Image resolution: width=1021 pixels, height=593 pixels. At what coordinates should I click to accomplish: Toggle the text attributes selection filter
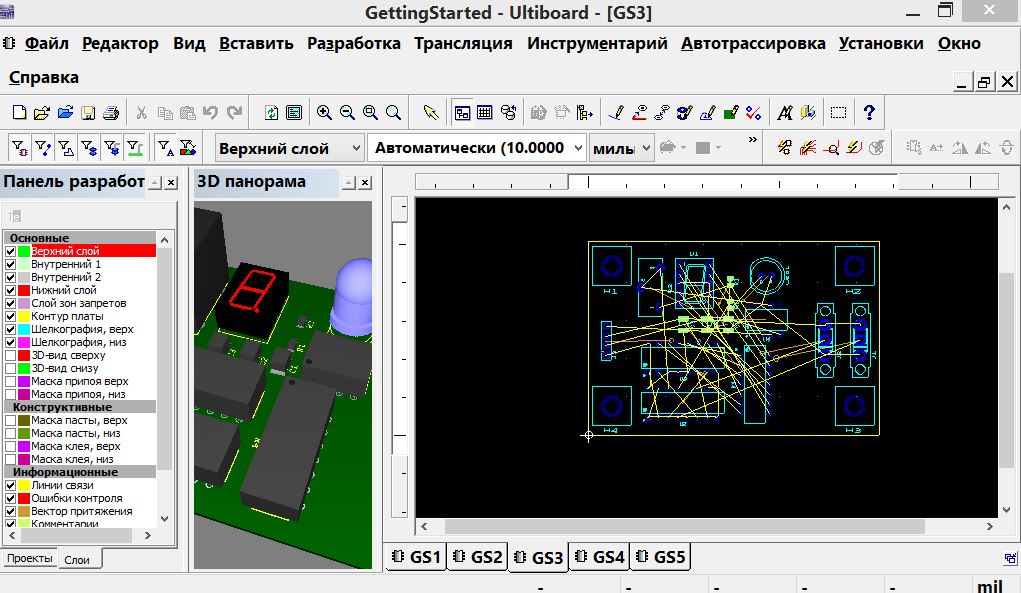165,148
